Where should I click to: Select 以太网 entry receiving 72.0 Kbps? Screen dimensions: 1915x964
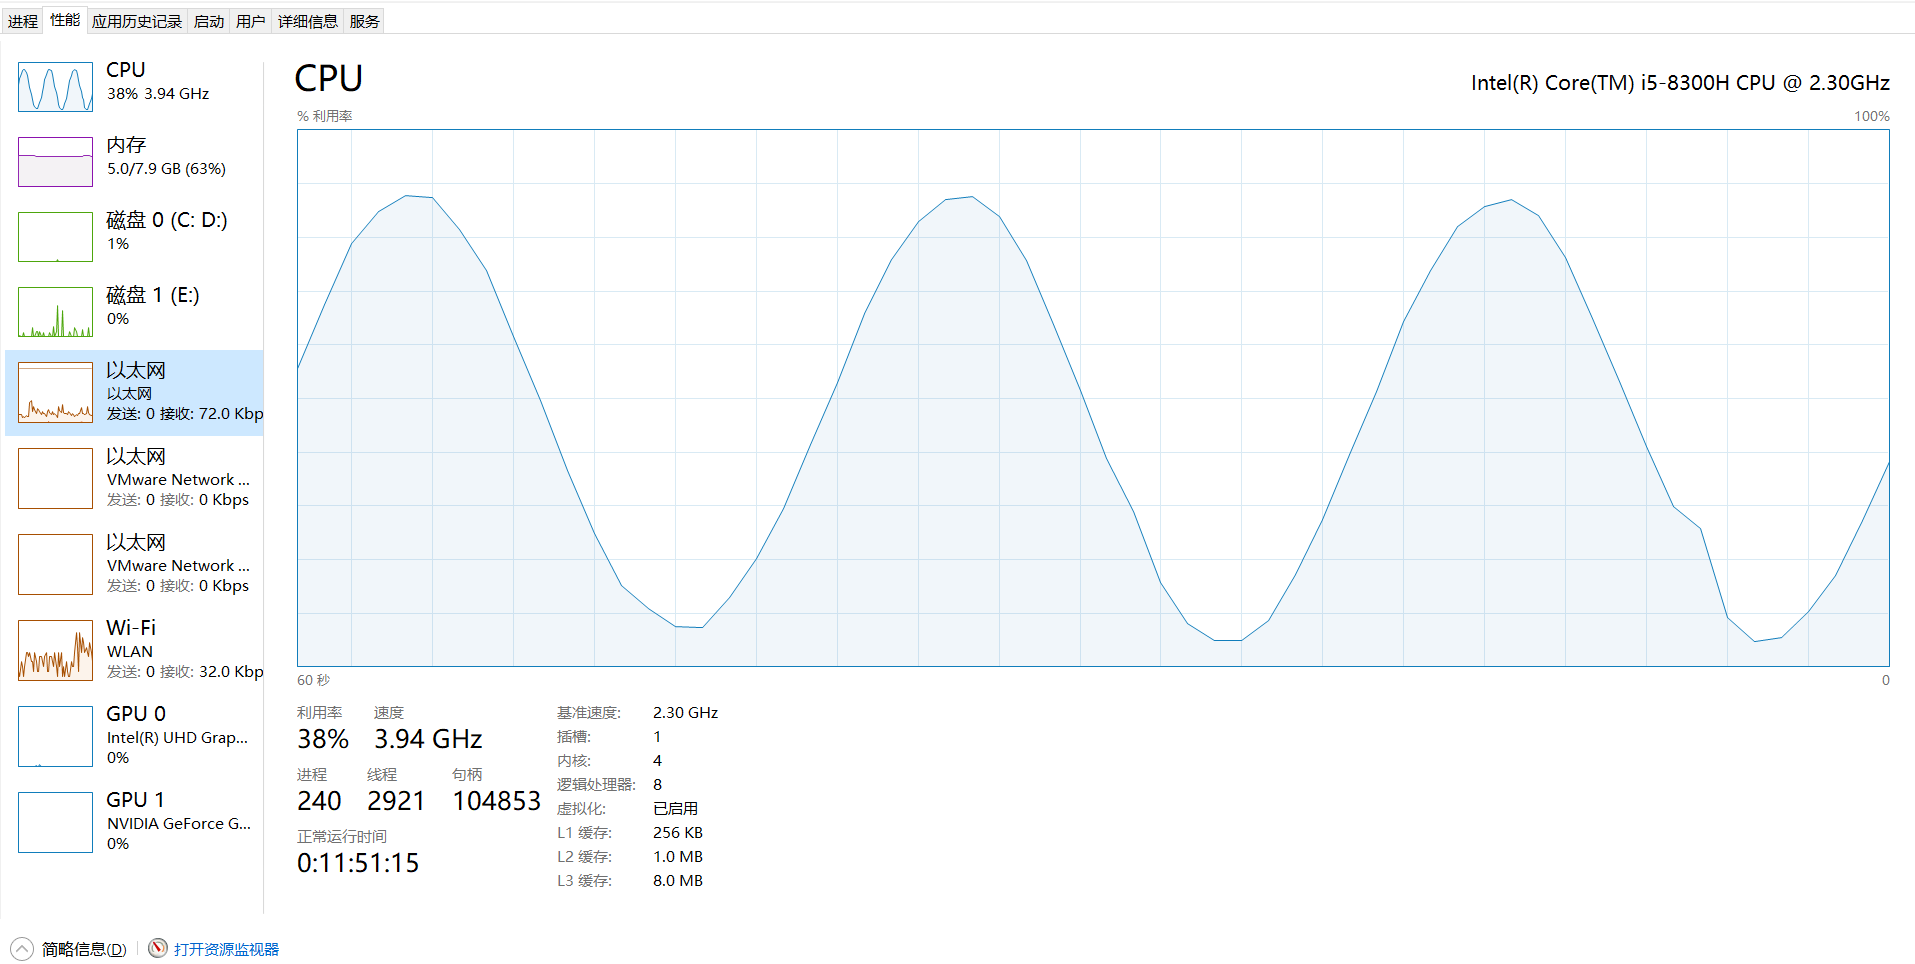point(135,393)
